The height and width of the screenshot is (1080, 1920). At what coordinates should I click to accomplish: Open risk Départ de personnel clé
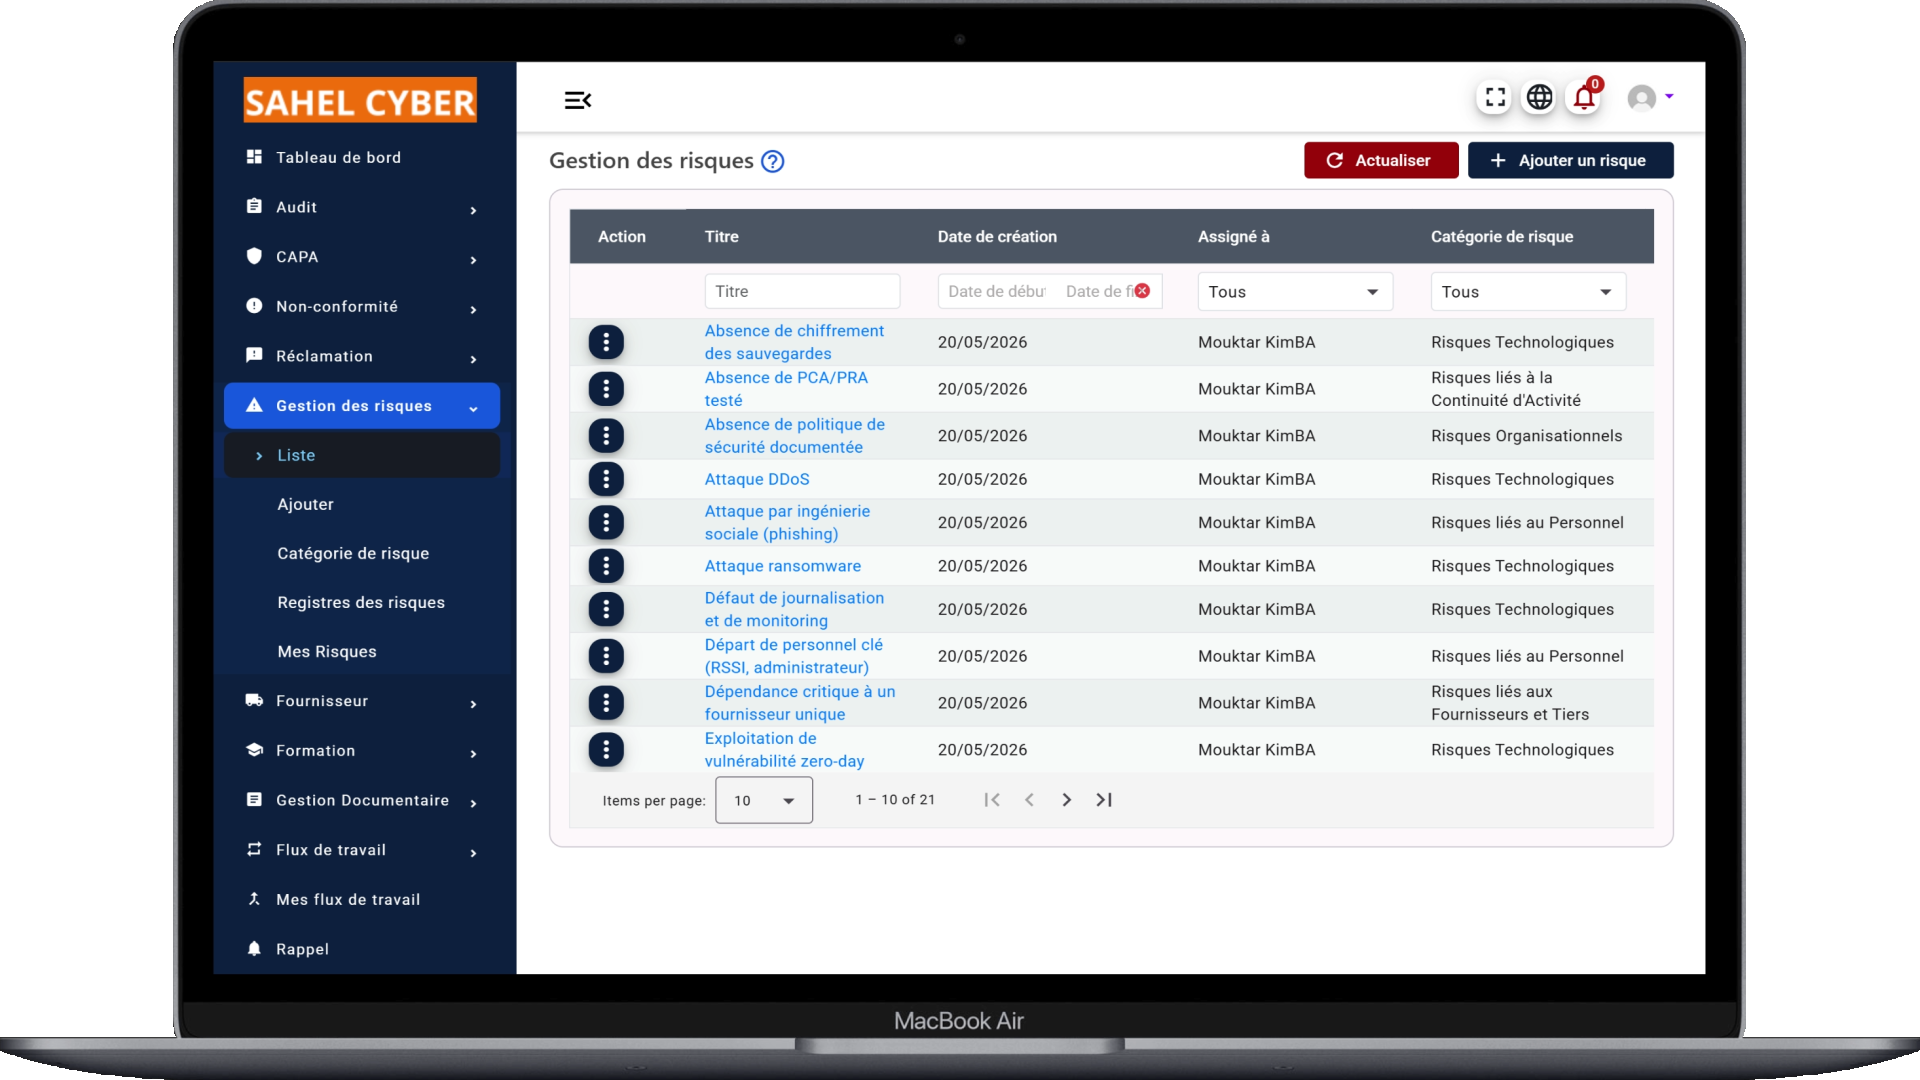pos(794,656)
